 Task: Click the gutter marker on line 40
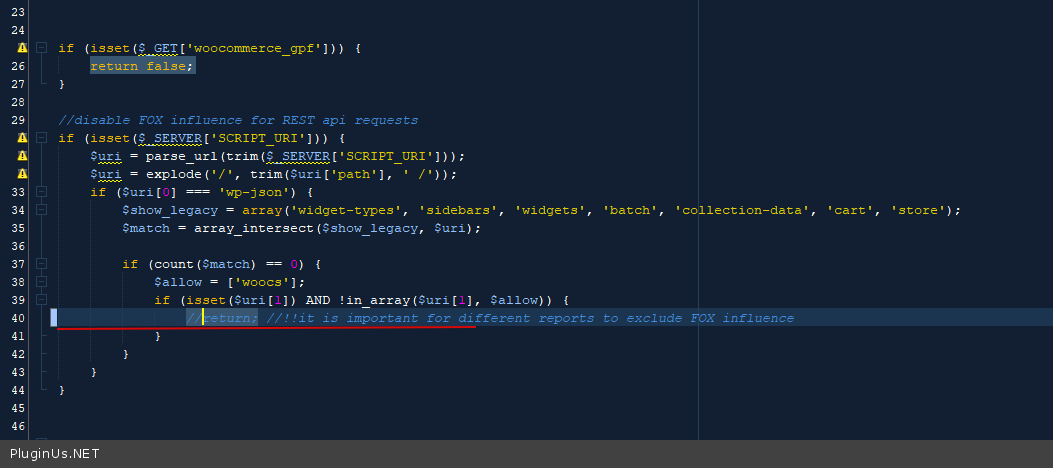[54, 318]
